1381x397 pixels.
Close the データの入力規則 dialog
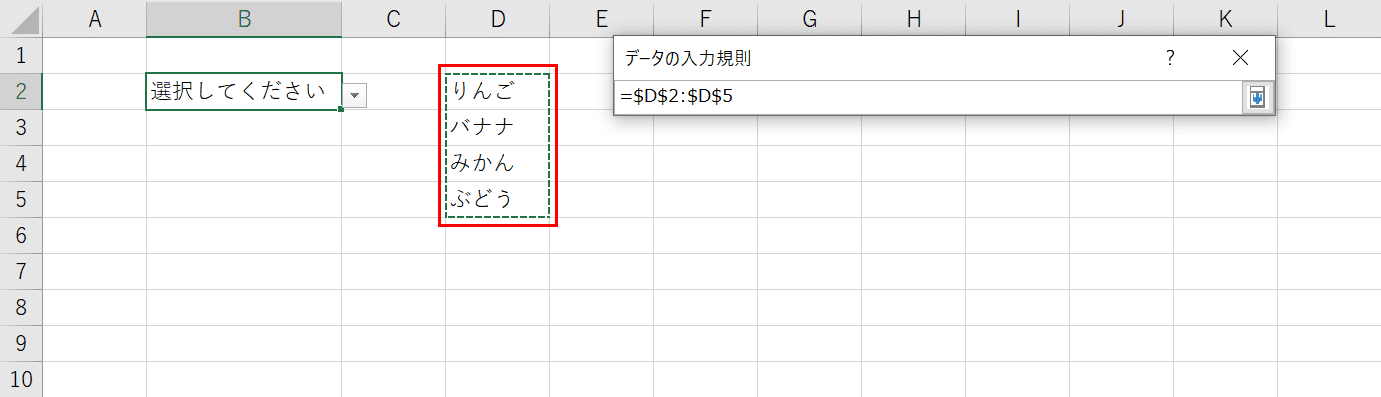(x=1241, y=58)
